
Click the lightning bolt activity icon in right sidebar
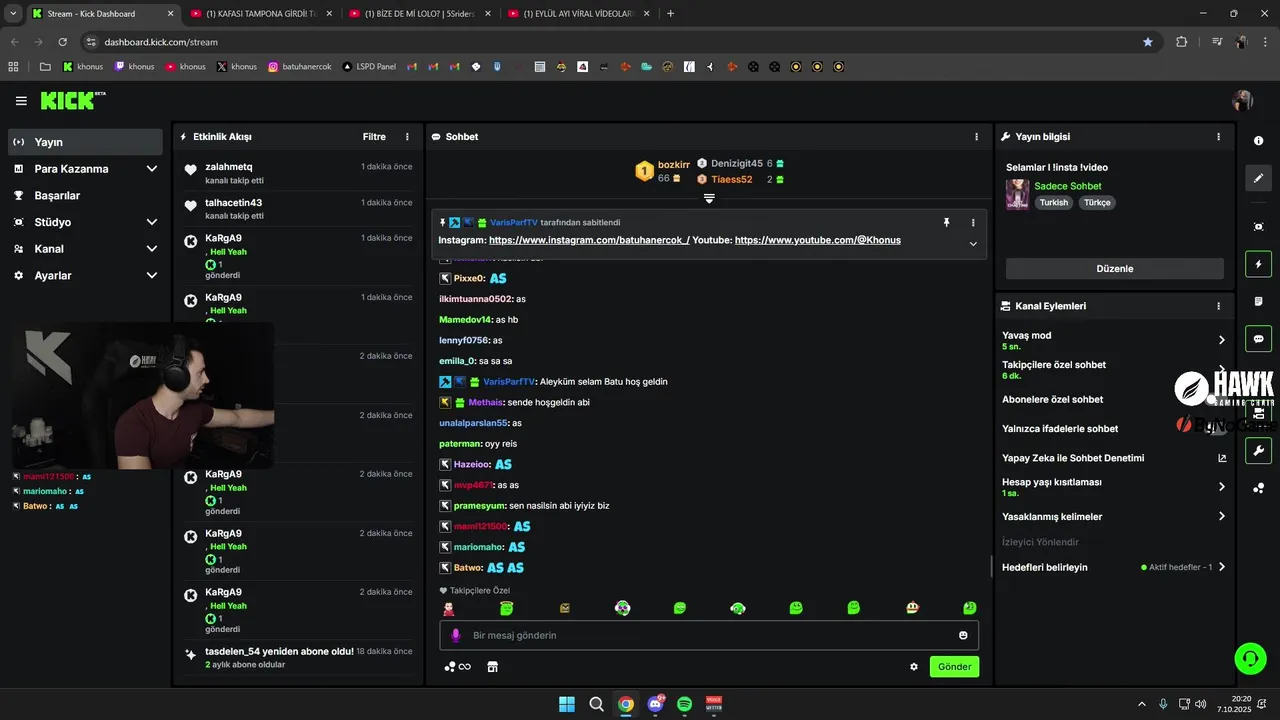[1259, 264]
